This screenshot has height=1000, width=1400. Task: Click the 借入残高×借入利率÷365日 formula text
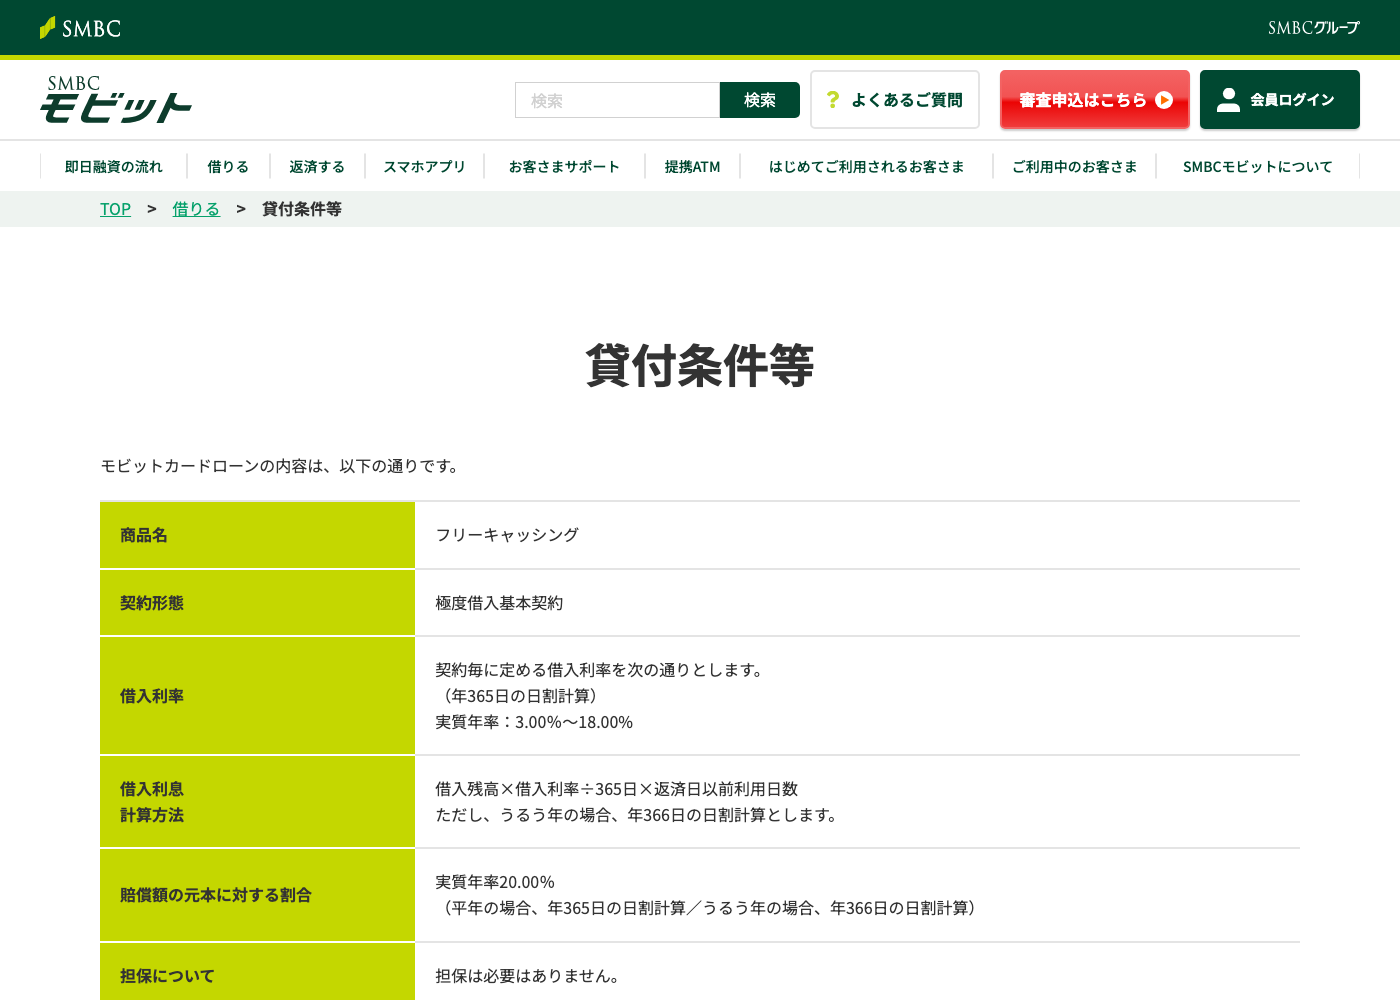[616, 789]
